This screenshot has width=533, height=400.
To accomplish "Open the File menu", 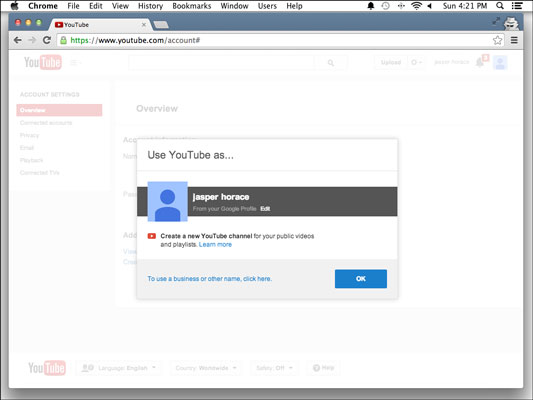I will click(73, 6).
